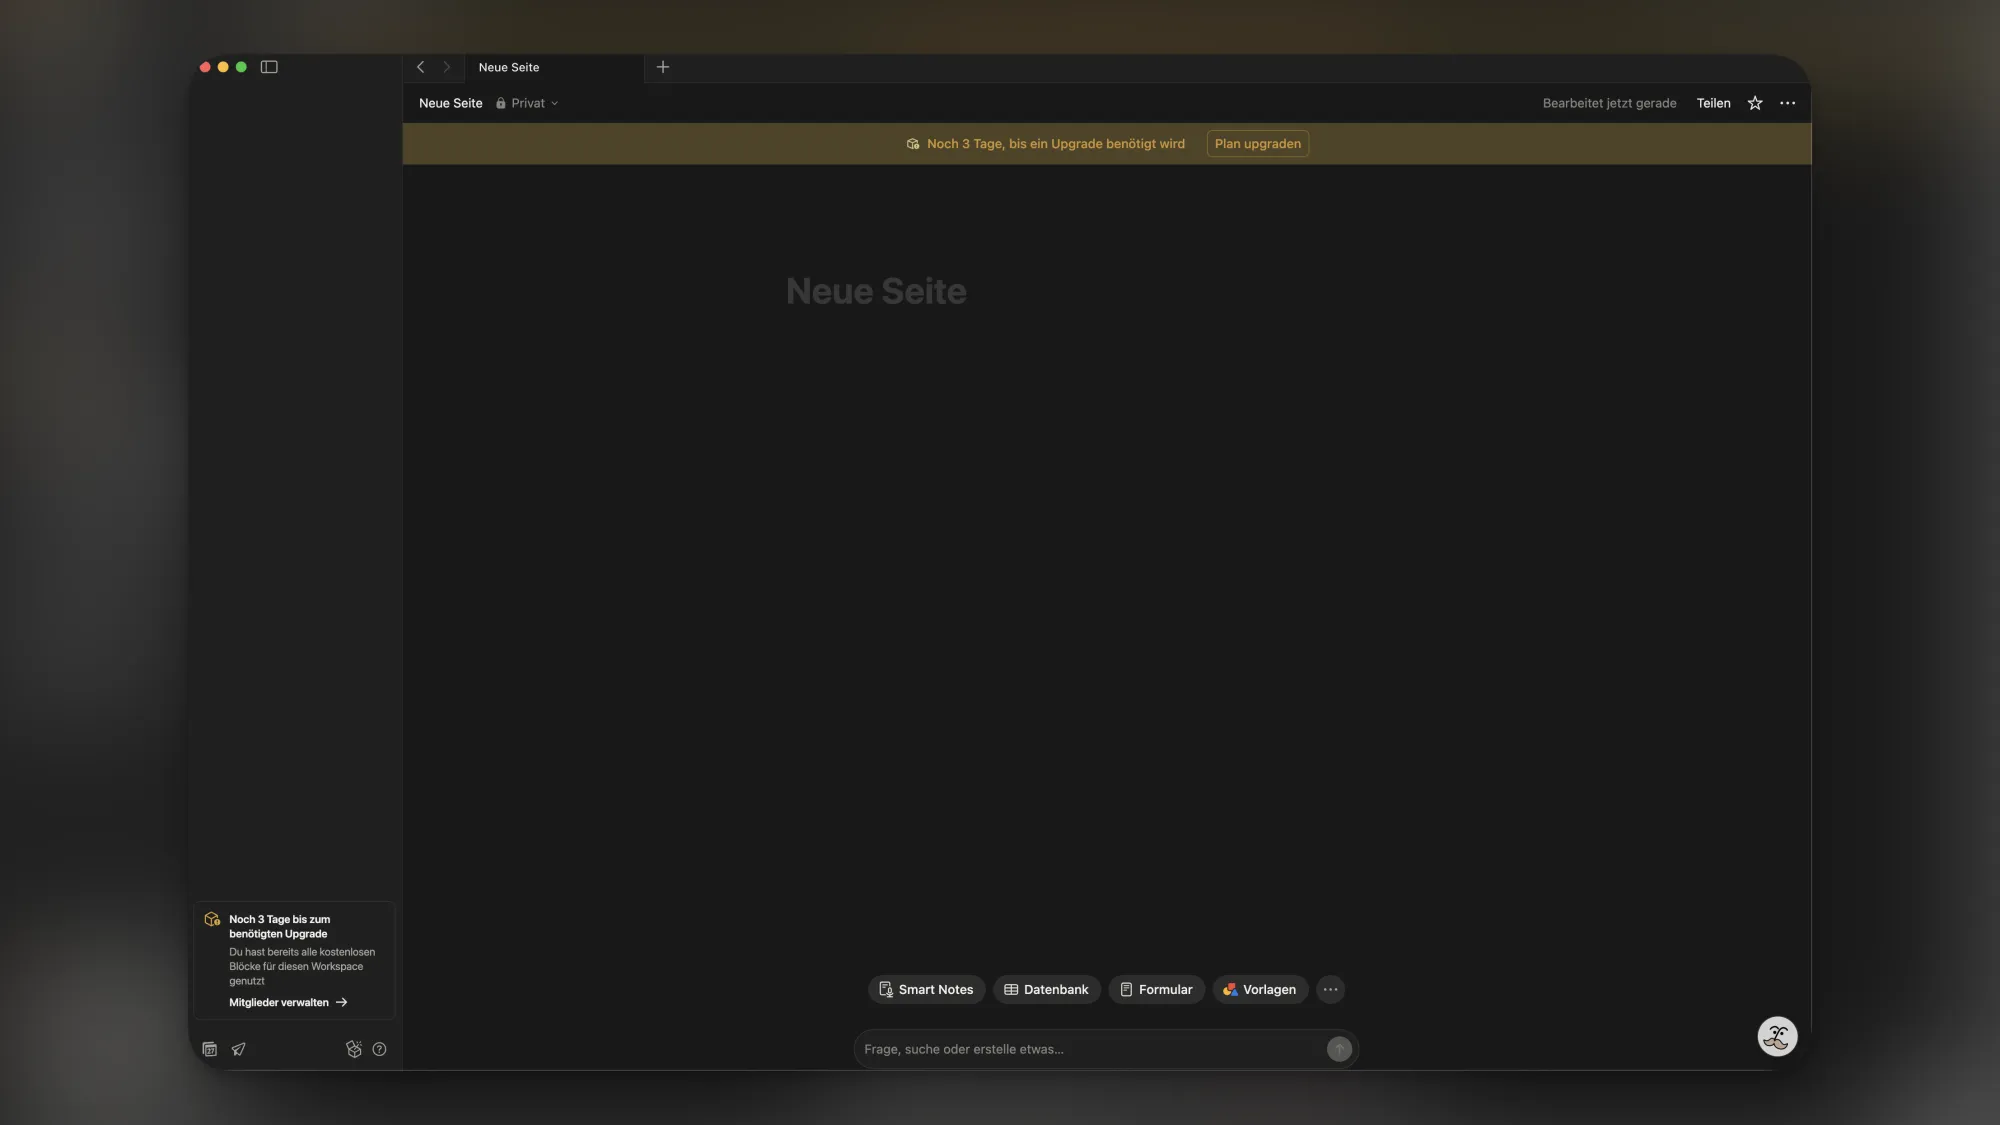Image resolution: width=2000 pixels, height=1125 pixels.
Task: Choose the Smart Notes option
Action: click(926, 989)
